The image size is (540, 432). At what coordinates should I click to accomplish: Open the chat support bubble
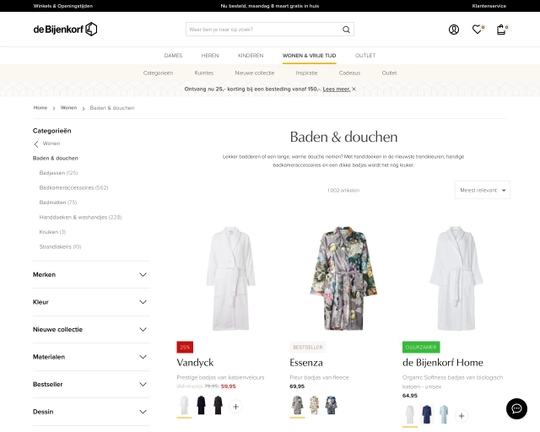[x=516, y=409]
